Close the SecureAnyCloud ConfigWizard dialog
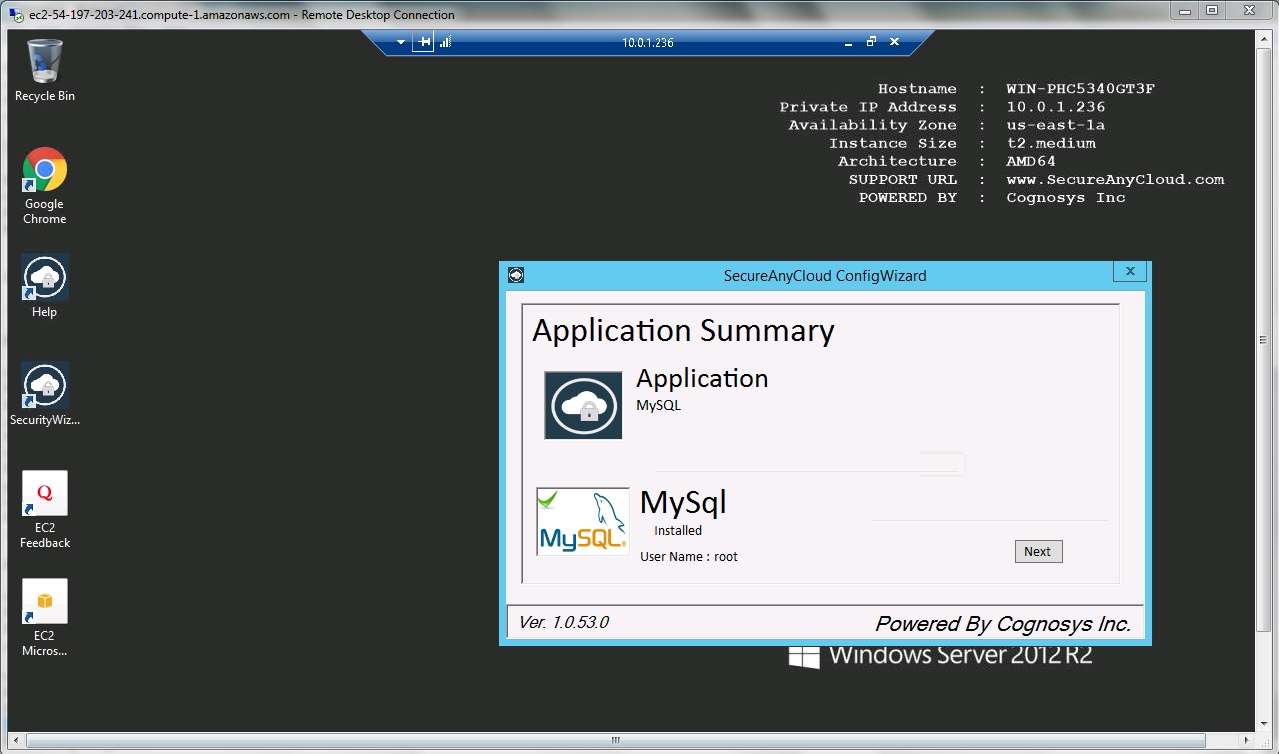Viewport: 1279px width, 754px height. [1130, 272]
